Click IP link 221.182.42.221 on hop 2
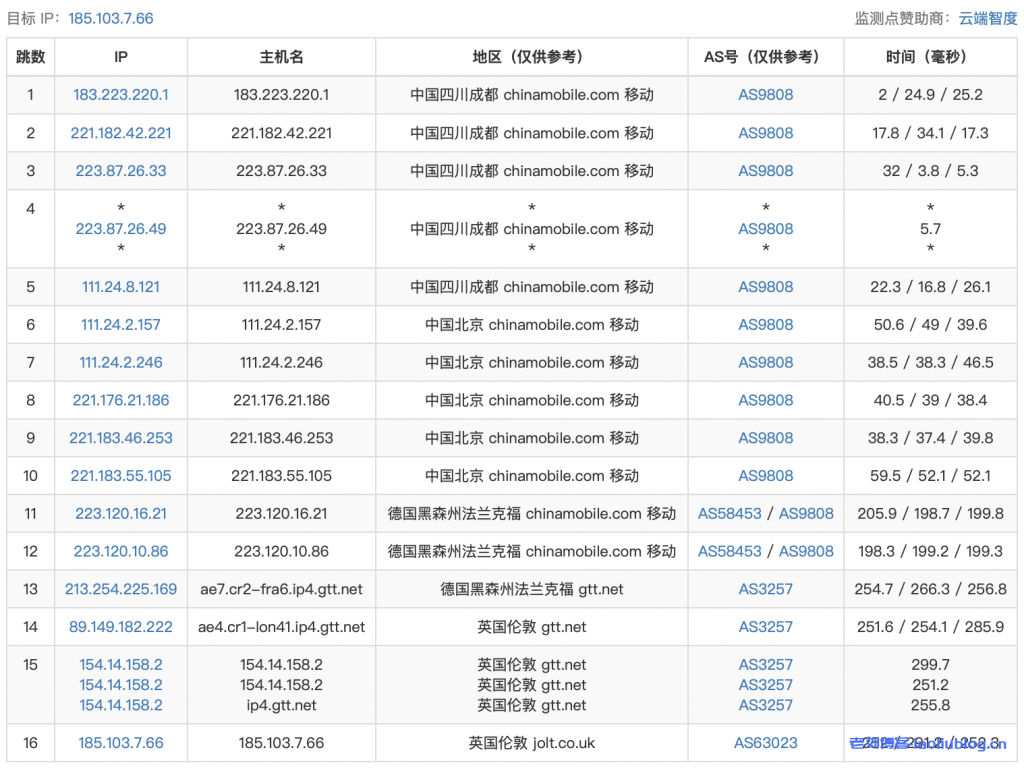The width and height of the screenshot is (1024, 769). pyautogui.click(x=120, y=133)
